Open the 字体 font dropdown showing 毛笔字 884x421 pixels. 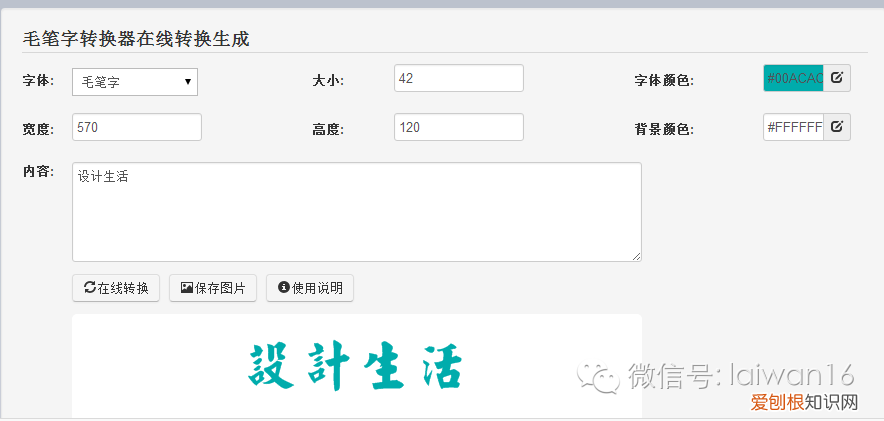click(135, 82)
